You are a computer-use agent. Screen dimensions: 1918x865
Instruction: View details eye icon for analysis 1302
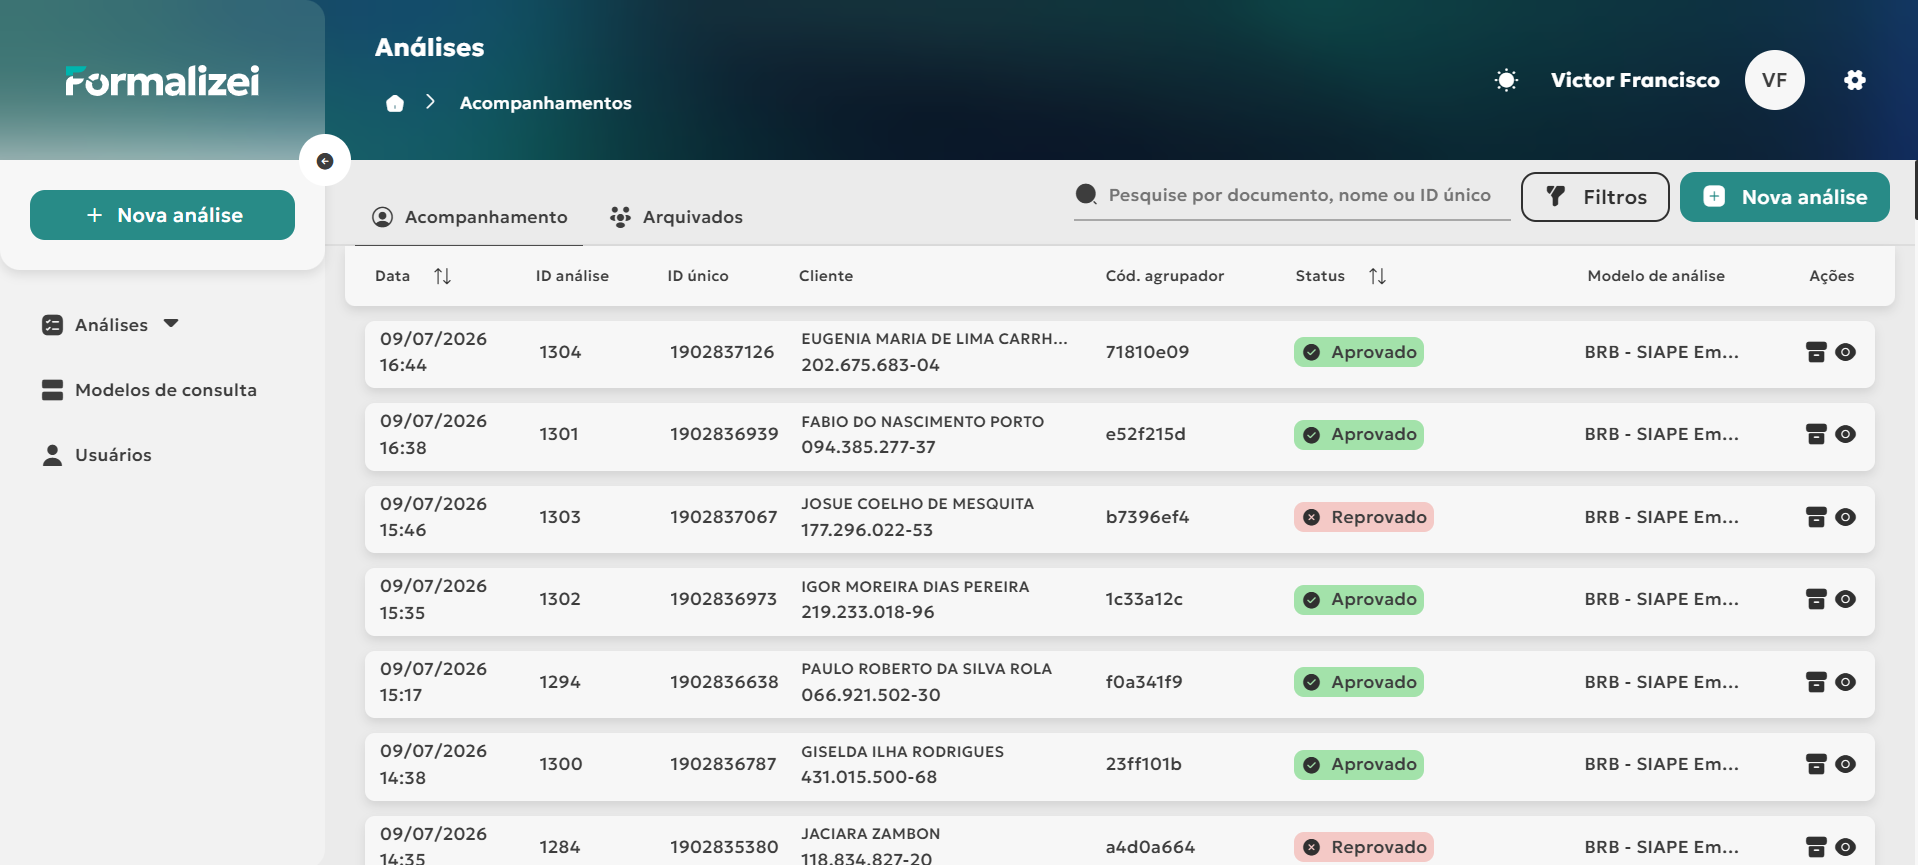click(x=1846, y=599)
